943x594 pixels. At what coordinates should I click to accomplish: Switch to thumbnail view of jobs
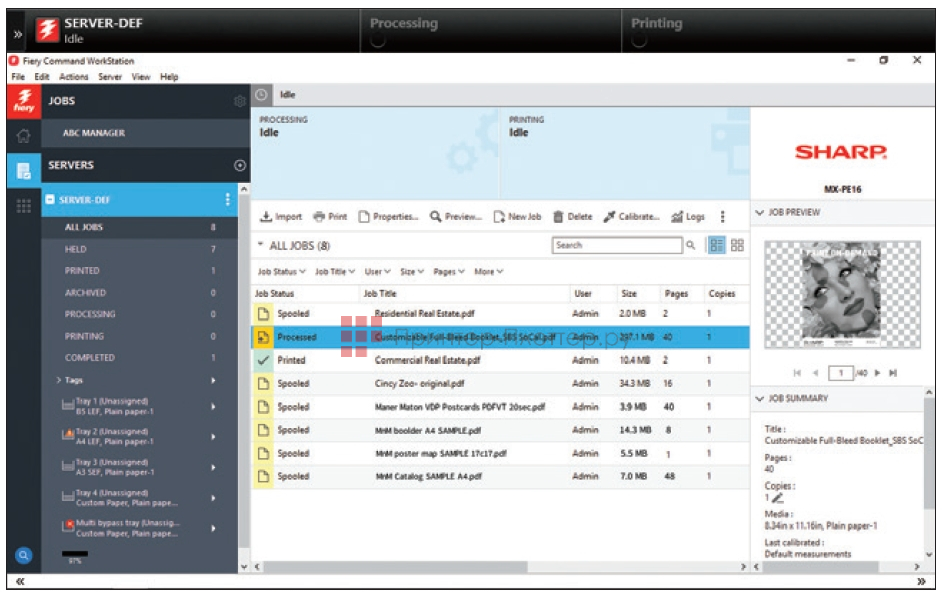point(738,245)
